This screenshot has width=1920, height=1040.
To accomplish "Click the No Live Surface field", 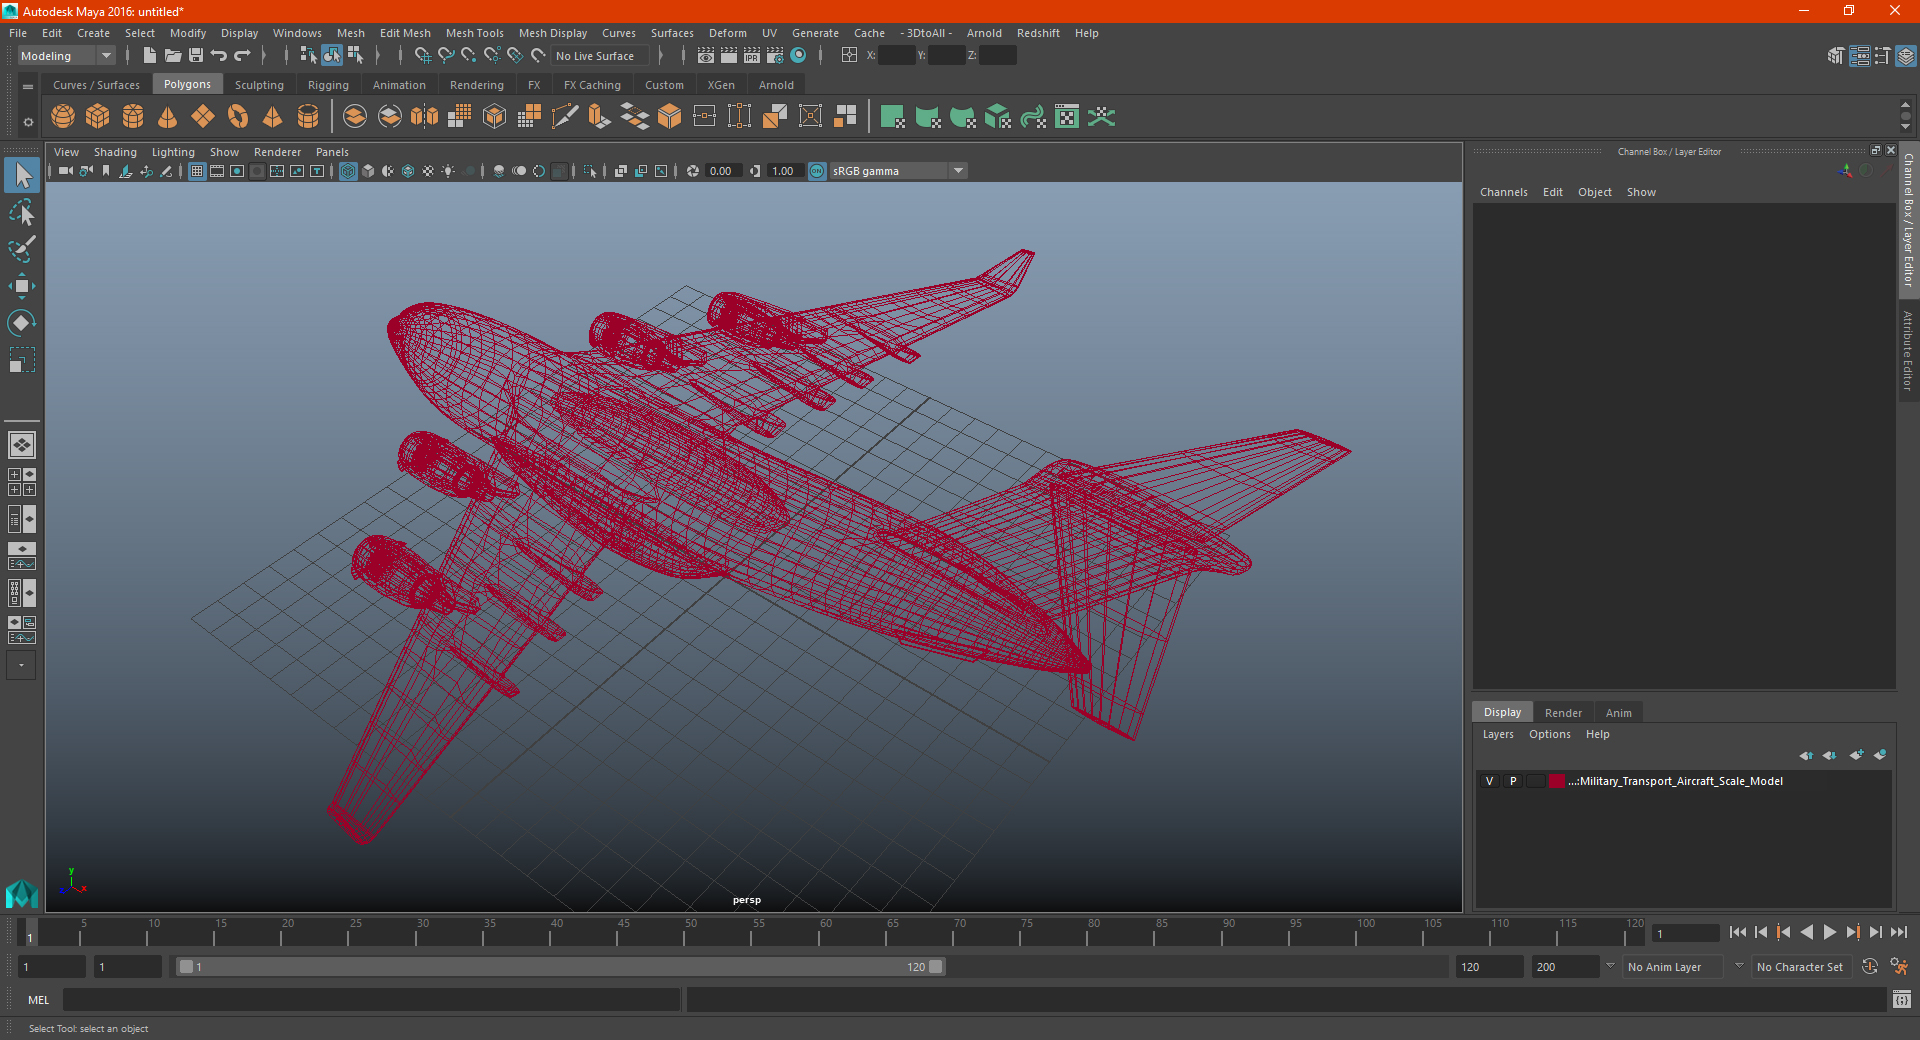I will (x=600, y=56).
